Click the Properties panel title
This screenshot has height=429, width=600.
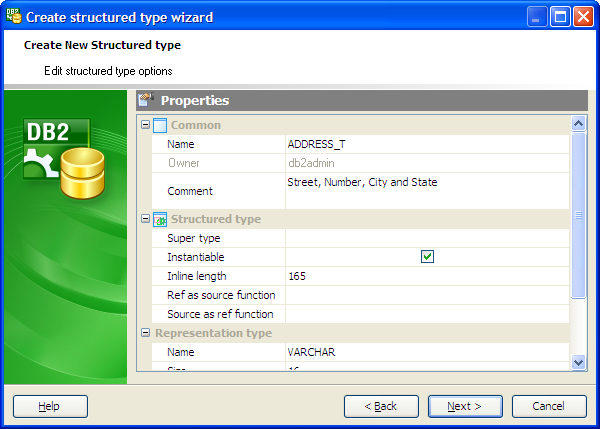pyautogui.click(x=195, y=100)
